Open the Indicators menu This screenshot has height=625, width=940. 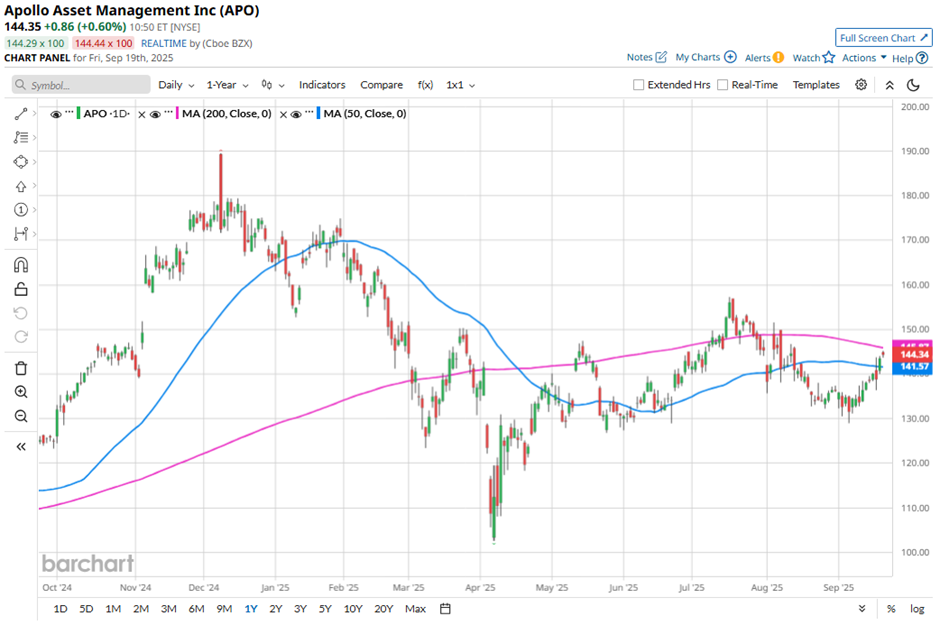(322, 85)
